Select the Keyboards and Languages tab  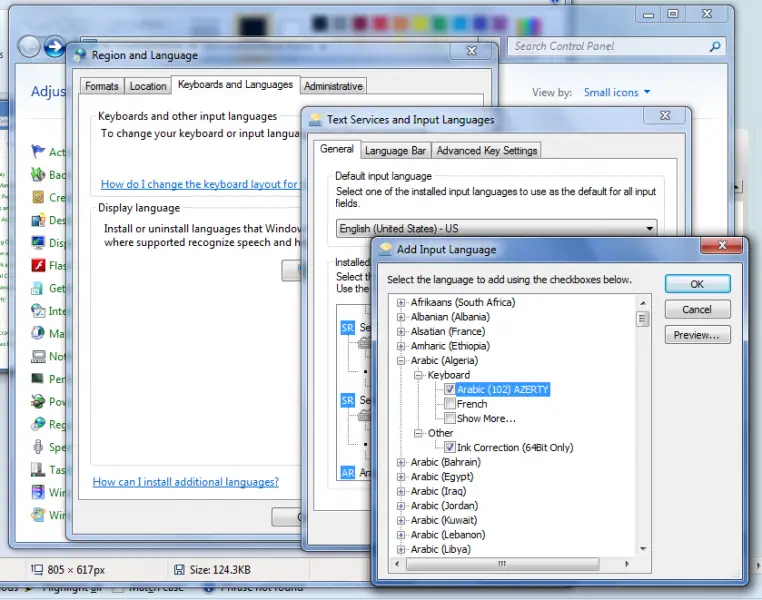235,85
